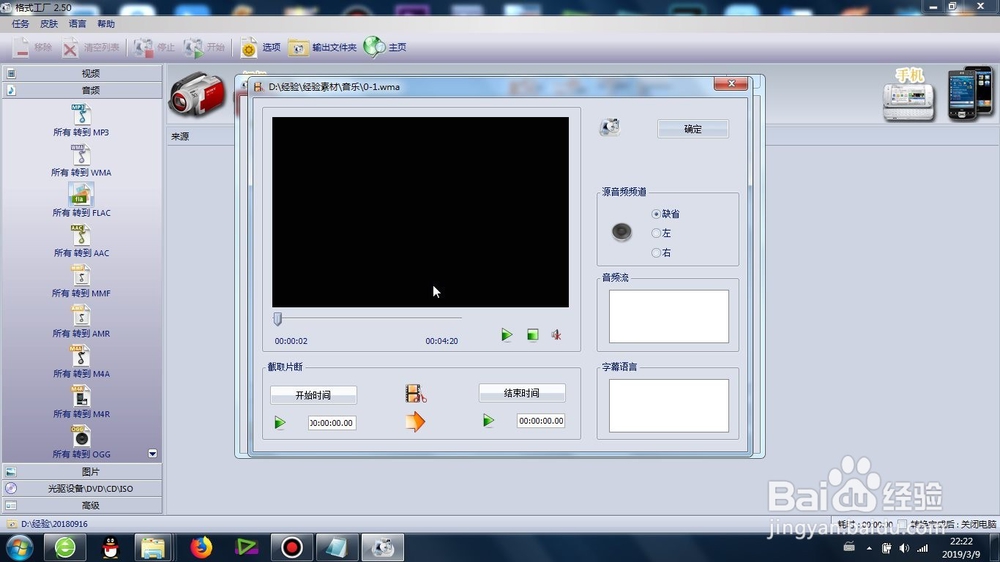Viewport: 1000px width, 562px height.
Task: Click the end time input field
Action: point(541,421)
